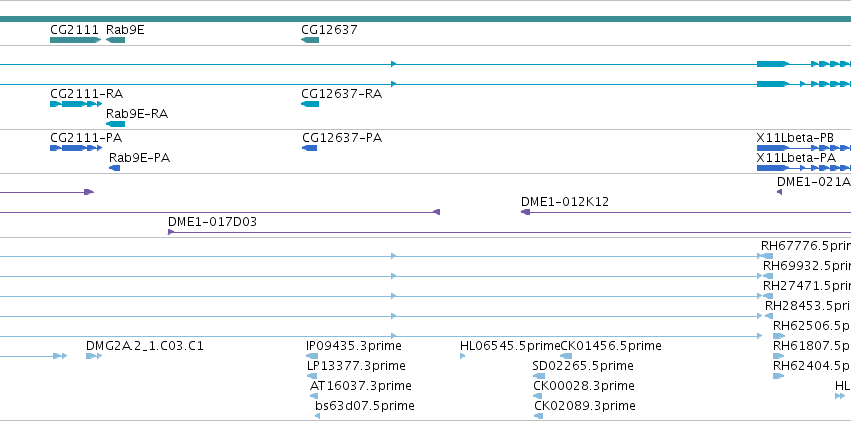Click the CG12637 gene feature
851x421 pixels.
310,40
